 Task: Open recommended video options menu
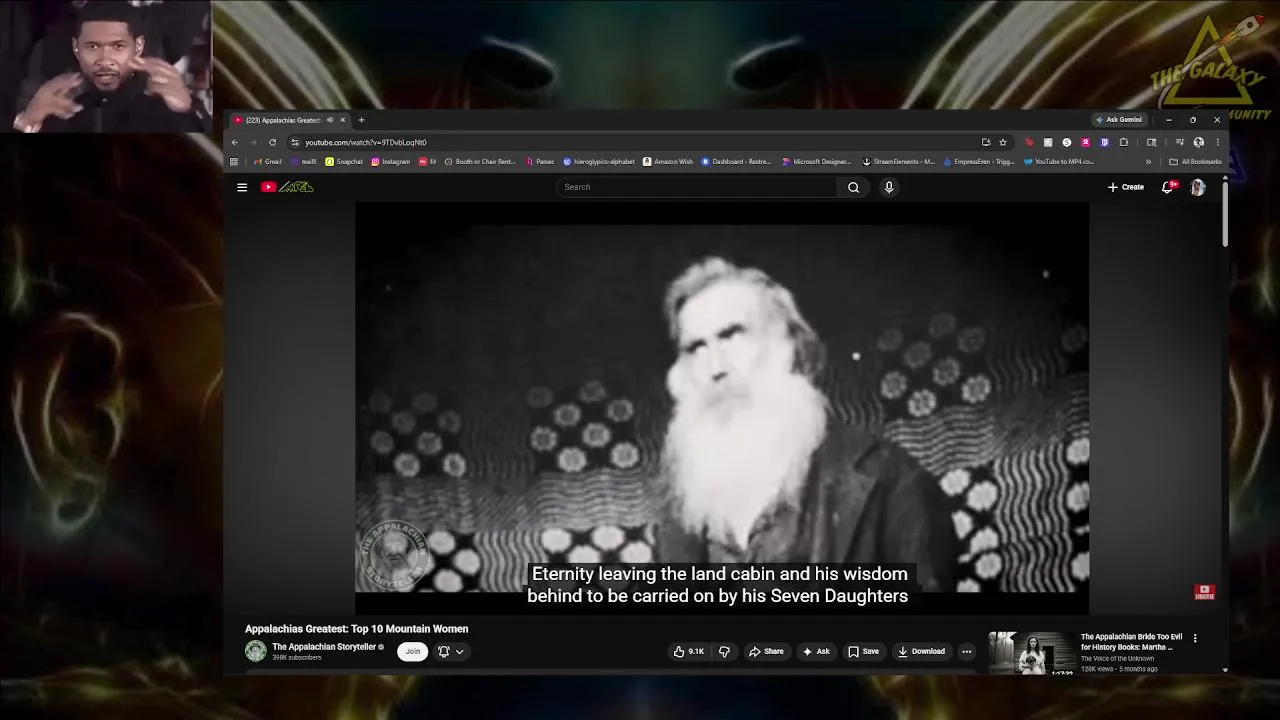point(1194,638)
